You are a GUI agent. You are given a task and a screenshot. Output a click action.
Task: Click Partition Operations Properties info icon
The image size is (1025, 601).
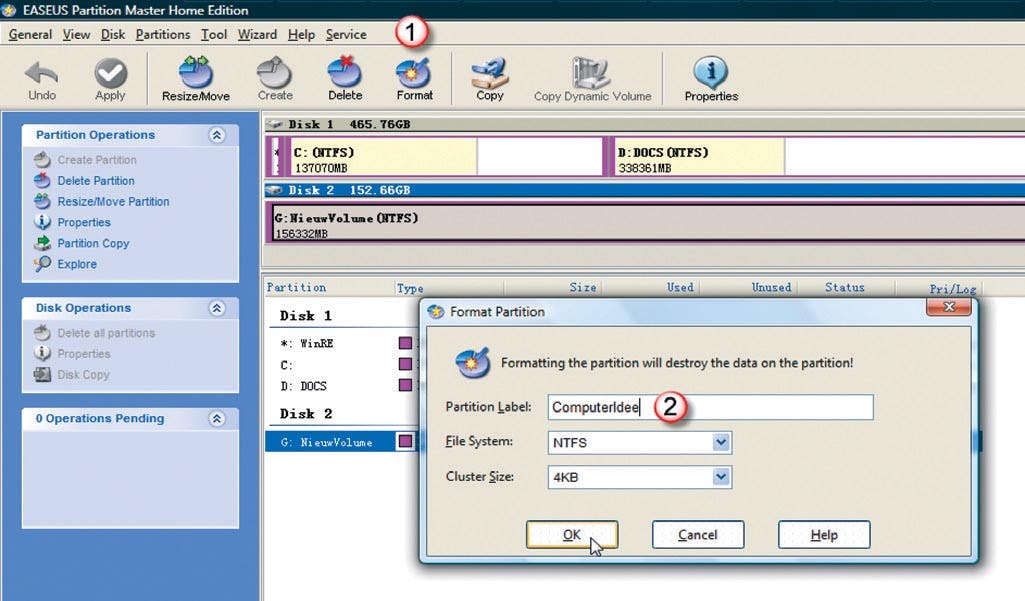click(x=42, y=222)
